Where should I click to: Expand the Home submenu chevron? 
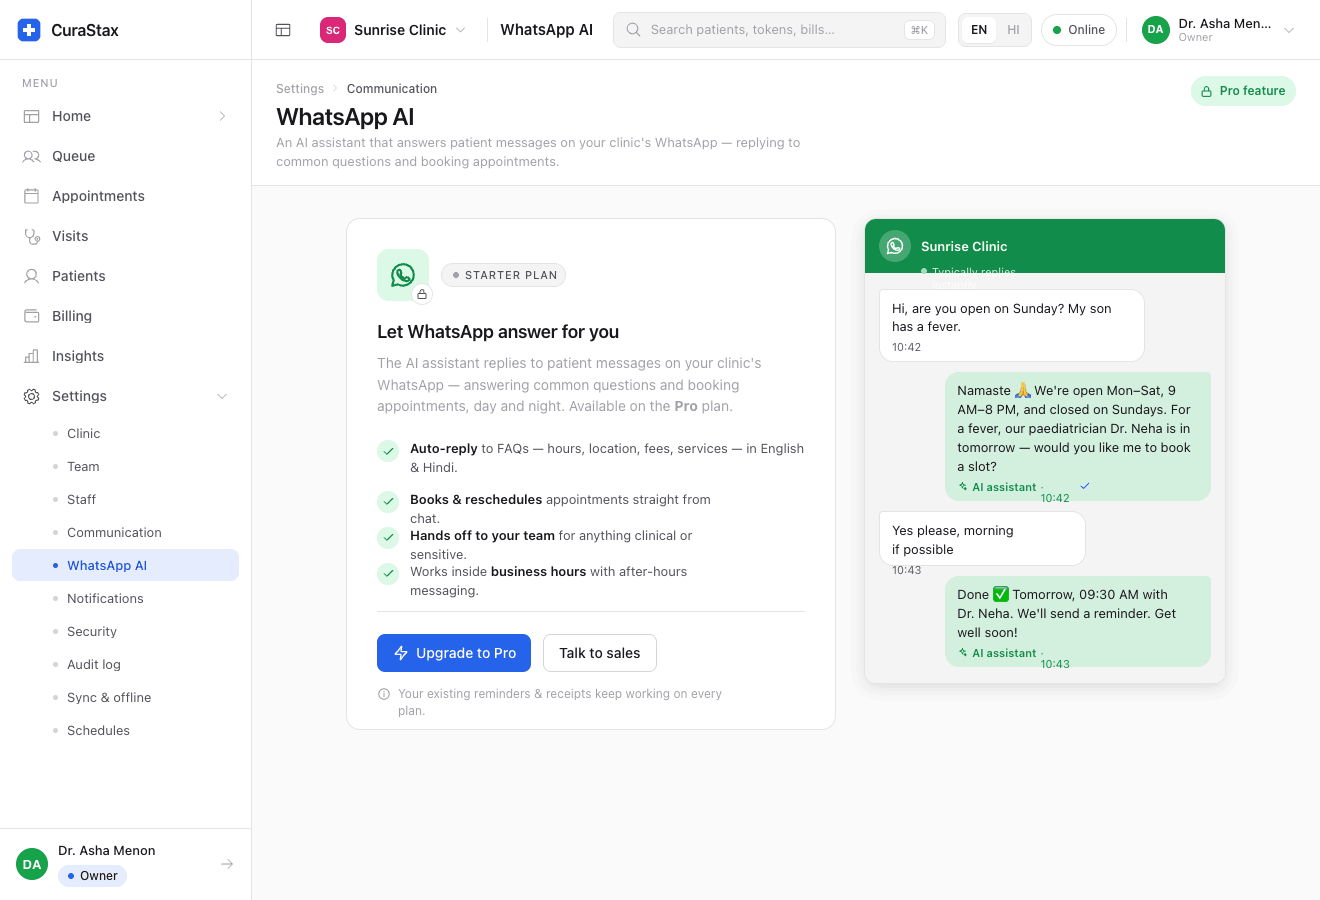222,116
